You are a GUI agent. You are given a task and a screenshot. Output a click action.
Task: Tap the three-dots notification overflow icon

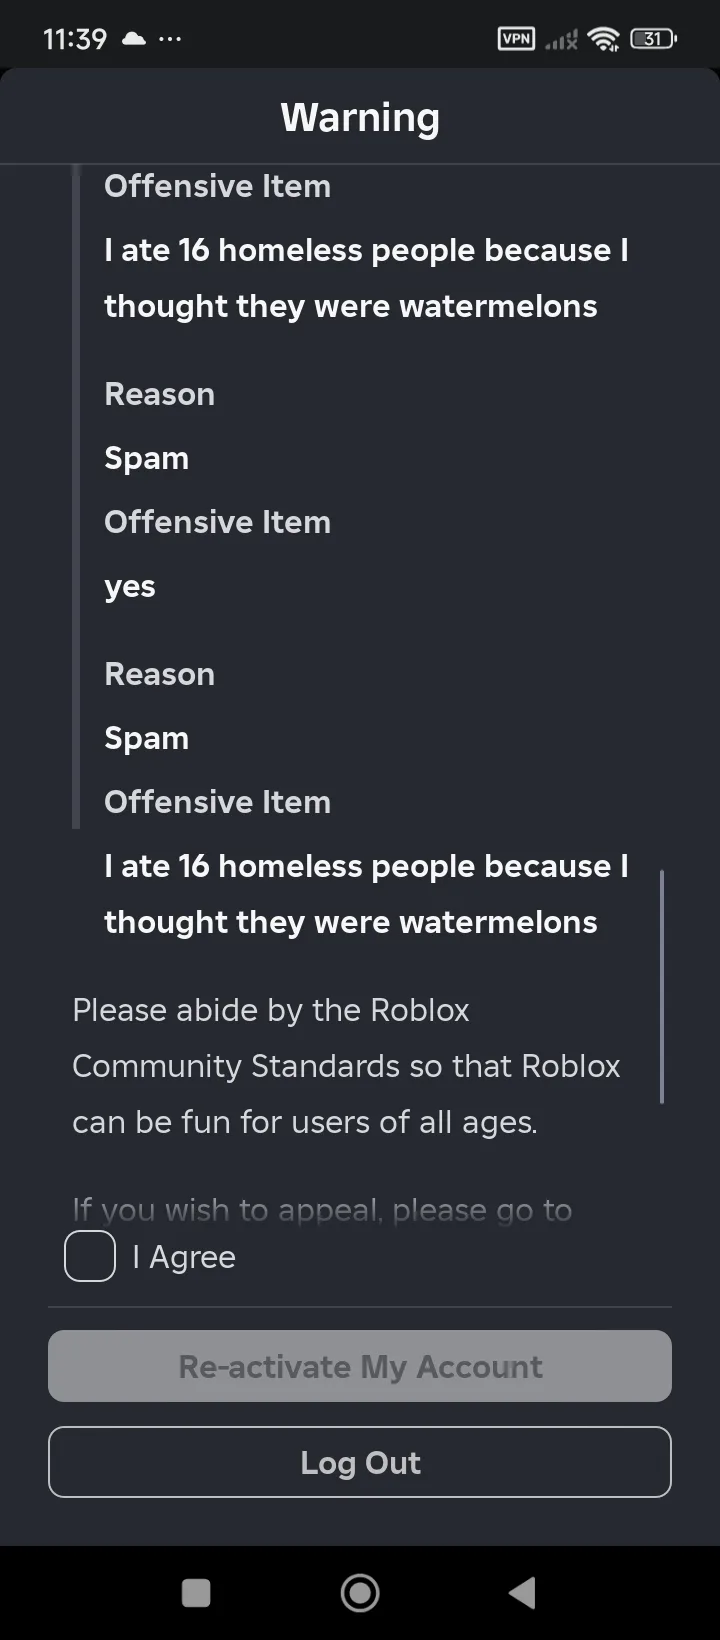click(x=170, y=39)
